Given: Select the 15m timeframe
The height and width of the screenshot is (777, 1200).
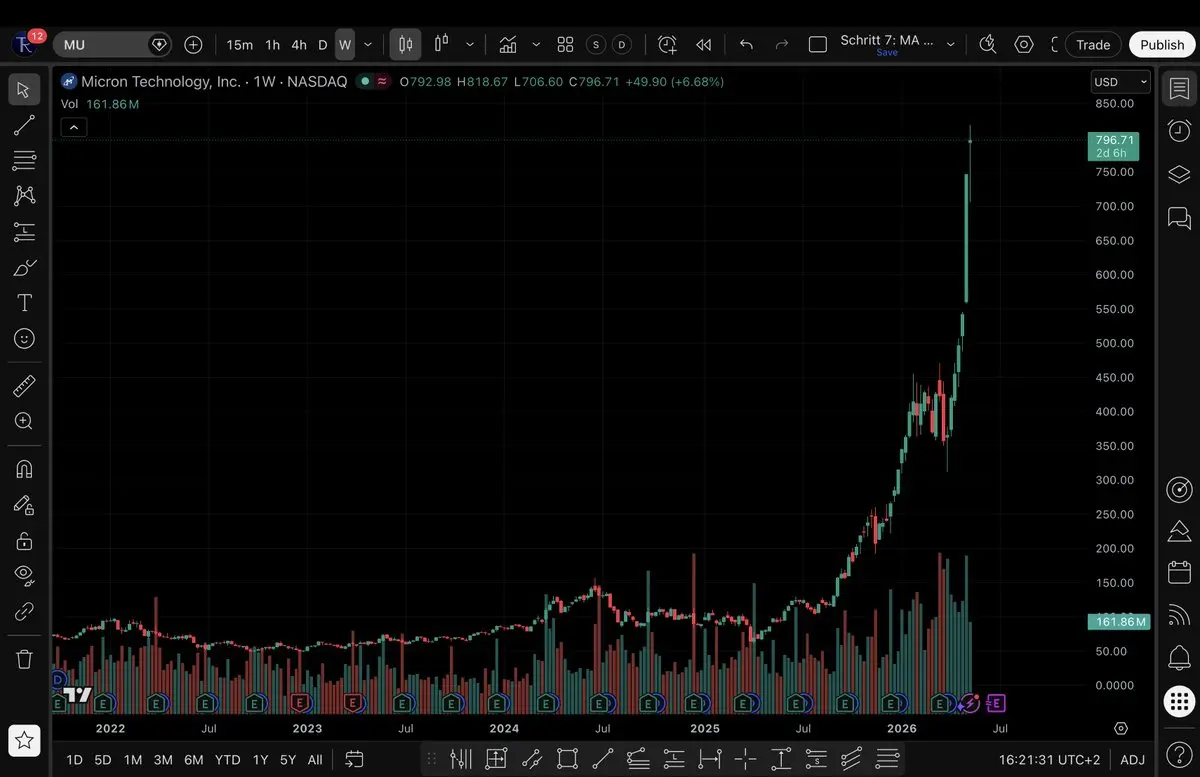Looking at the screenshot, I should click(x=239, y=45).
